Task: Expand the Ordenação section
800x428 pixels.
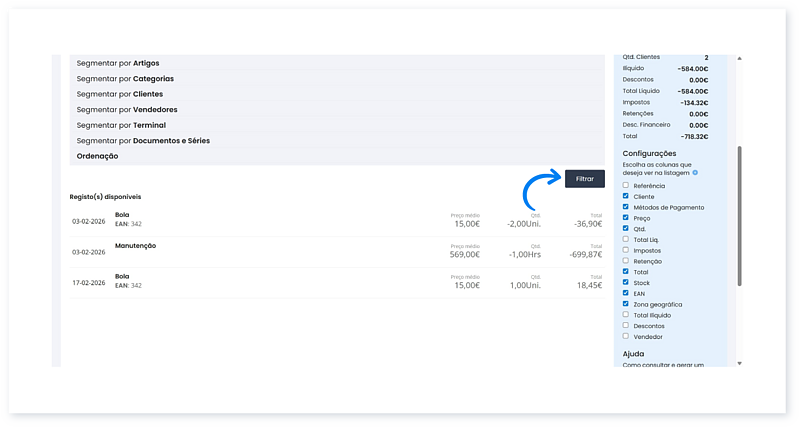Action: [97, 156]
